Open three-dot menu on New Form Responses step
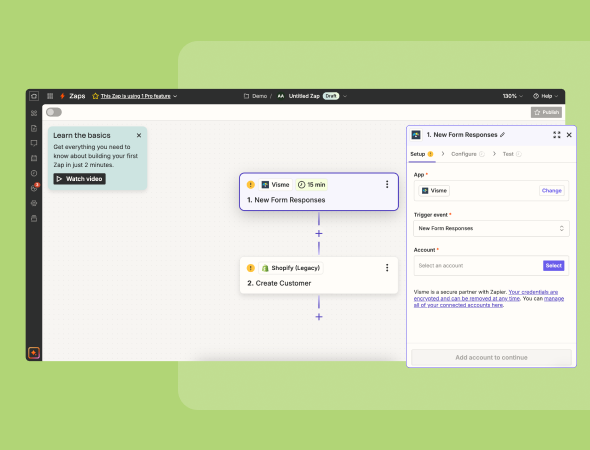Viewport: 590px width, 450px height. pyautogui.click(x=387, y=184)
